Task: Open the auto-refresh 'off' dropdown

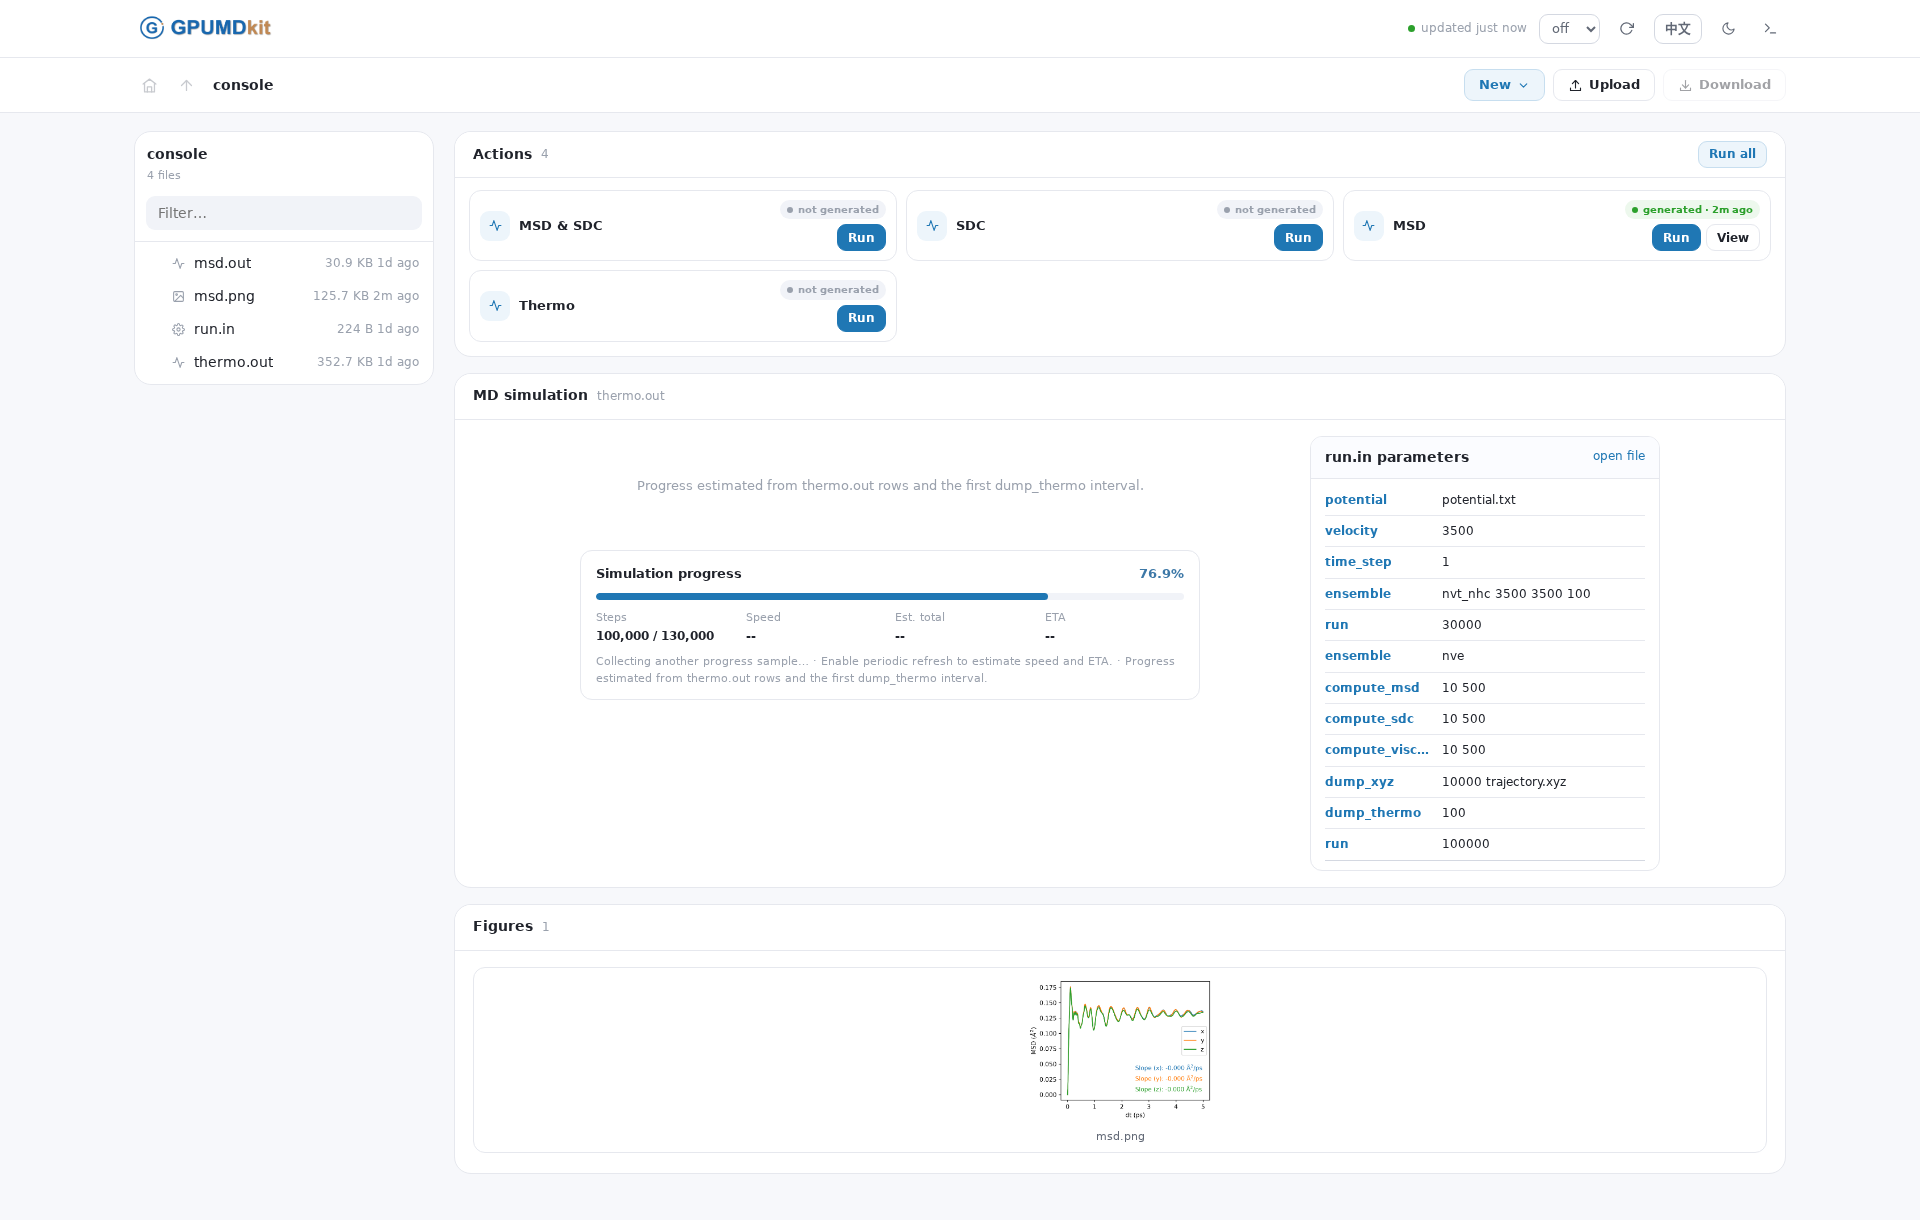Action: coord(1569,29)
